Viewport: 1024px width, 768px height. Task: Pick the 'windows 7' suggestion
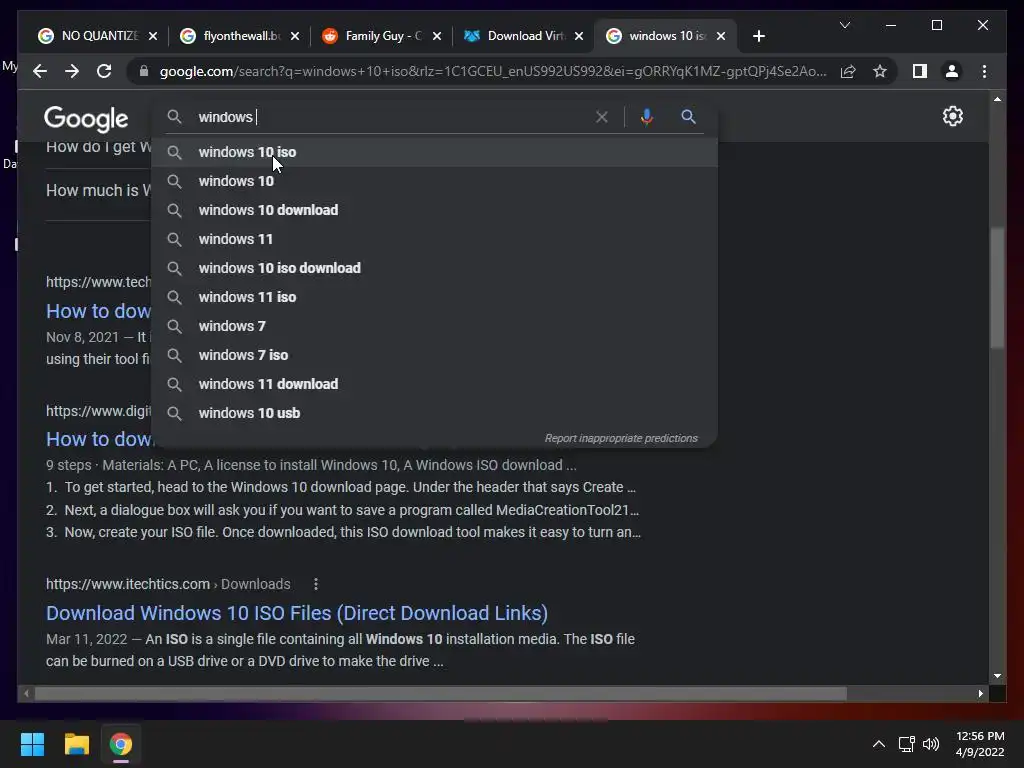point(434,326)
